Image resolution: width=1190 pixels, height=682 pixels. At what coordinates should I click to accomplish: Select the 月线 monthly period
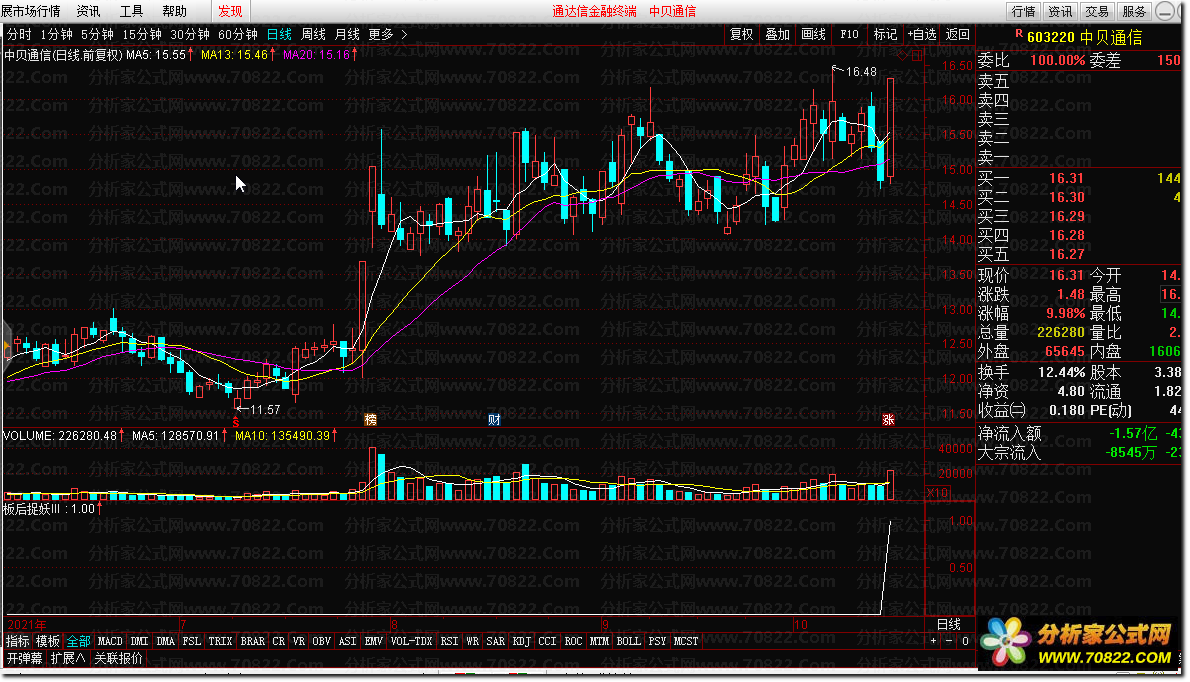pos(348,34)
